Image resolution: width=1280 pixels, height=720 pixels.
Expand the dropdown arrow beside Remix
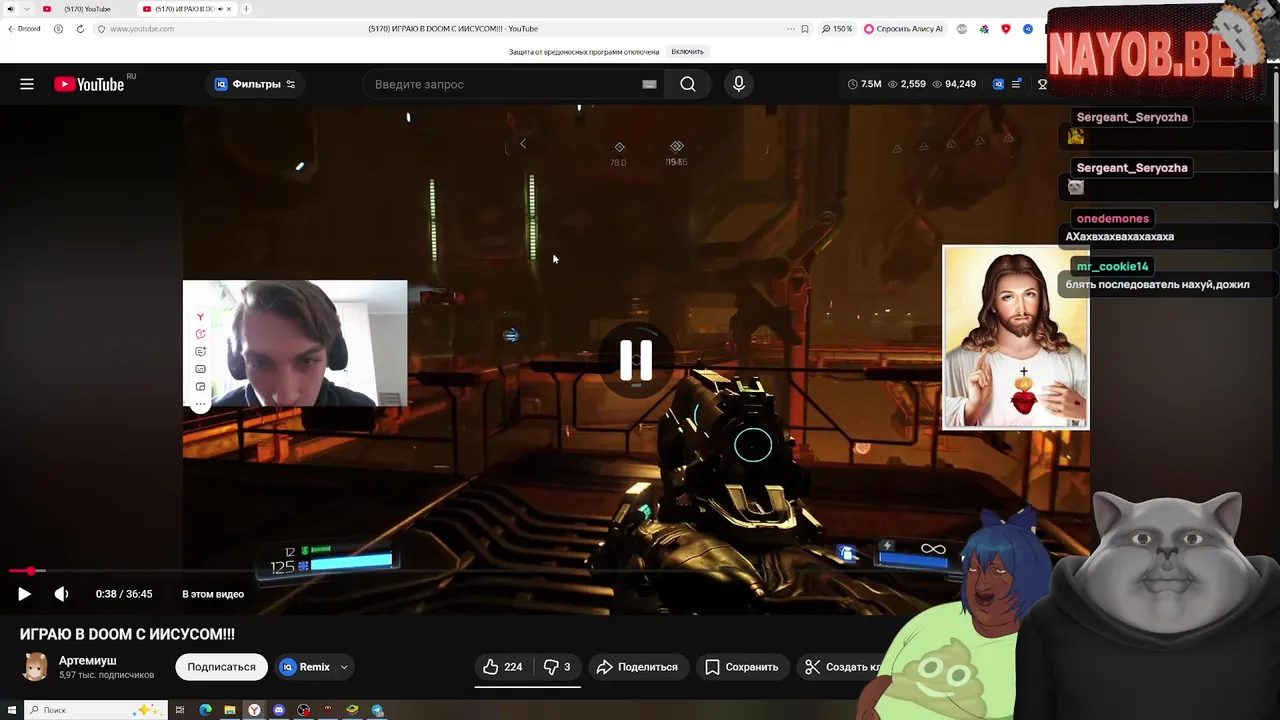(x=344, y=667)
